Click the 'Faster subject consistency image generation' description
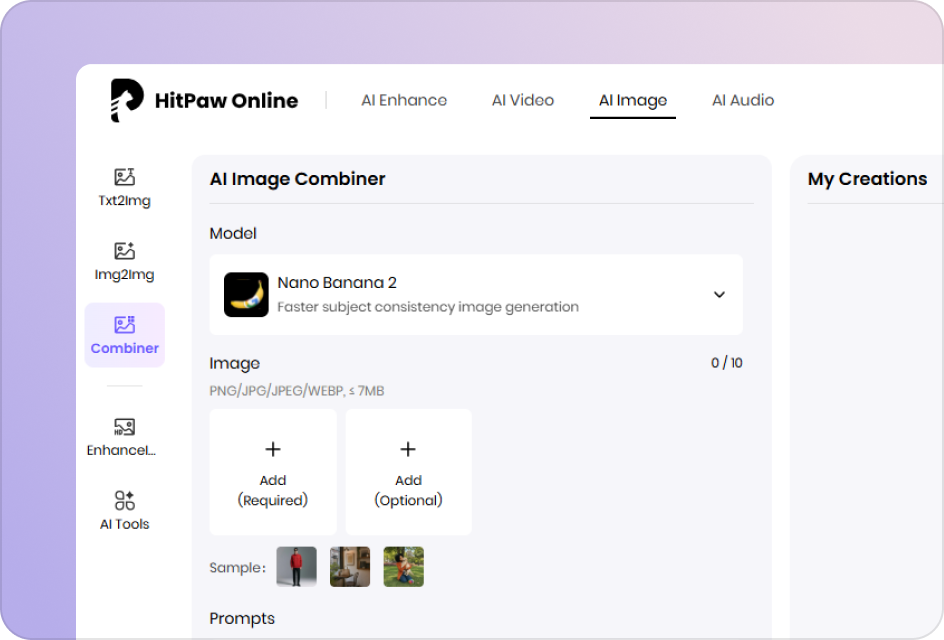Image resolution: width=944 pixels, height=640 pixels. 428,307
